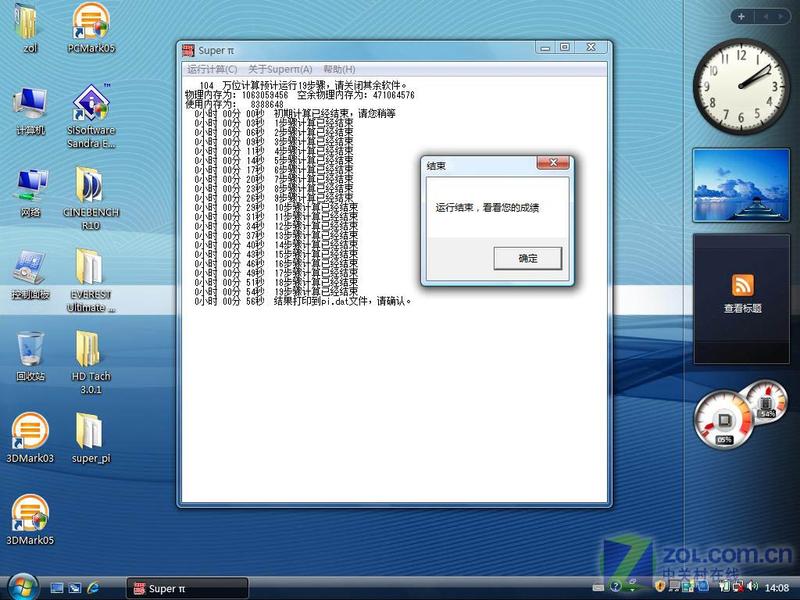Click the security shield tray icon

(x=660, y=587)
